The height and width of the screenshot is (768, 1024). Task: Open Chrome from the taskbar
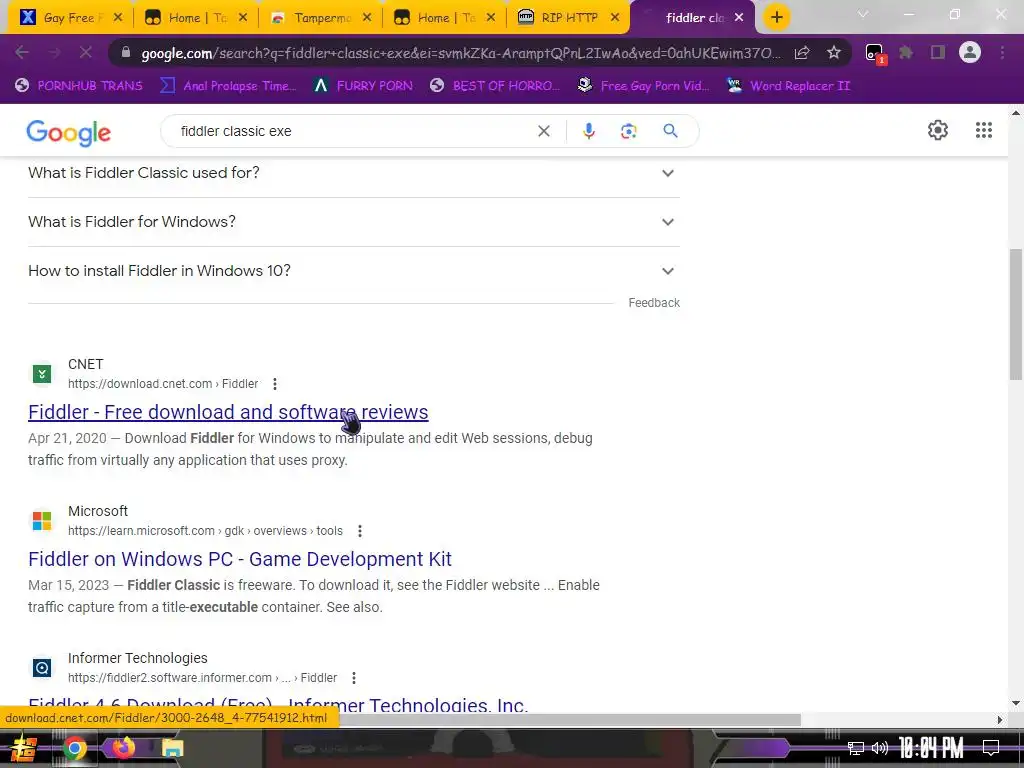pyautogui.click(x=74, y=748)
